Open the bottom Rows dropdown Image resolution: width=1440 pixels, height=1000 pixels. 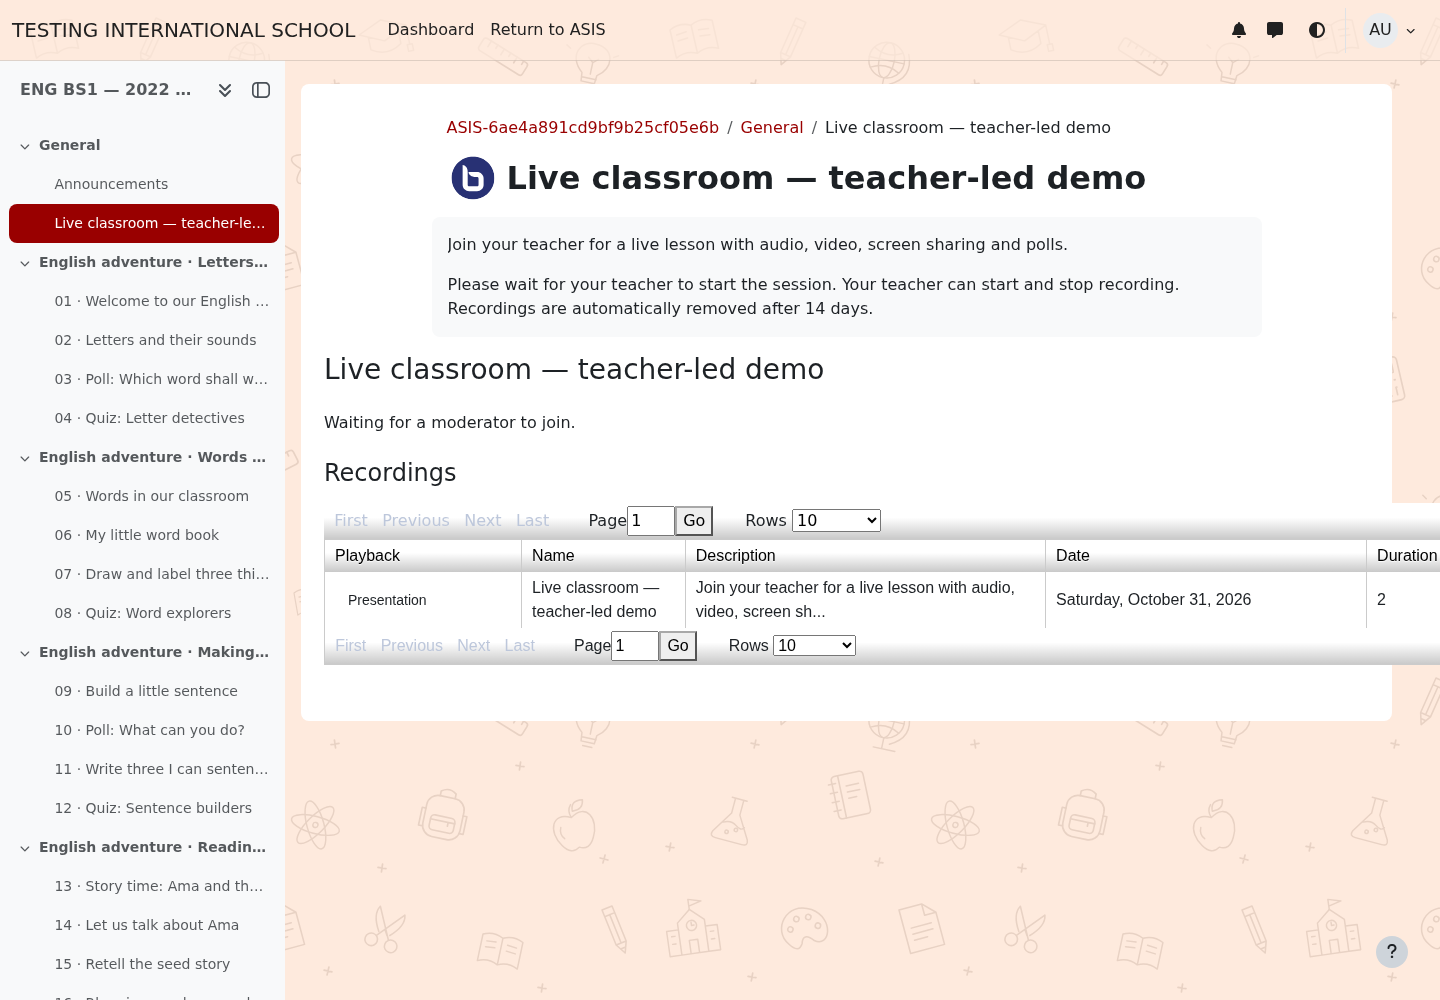click(814, 646)
